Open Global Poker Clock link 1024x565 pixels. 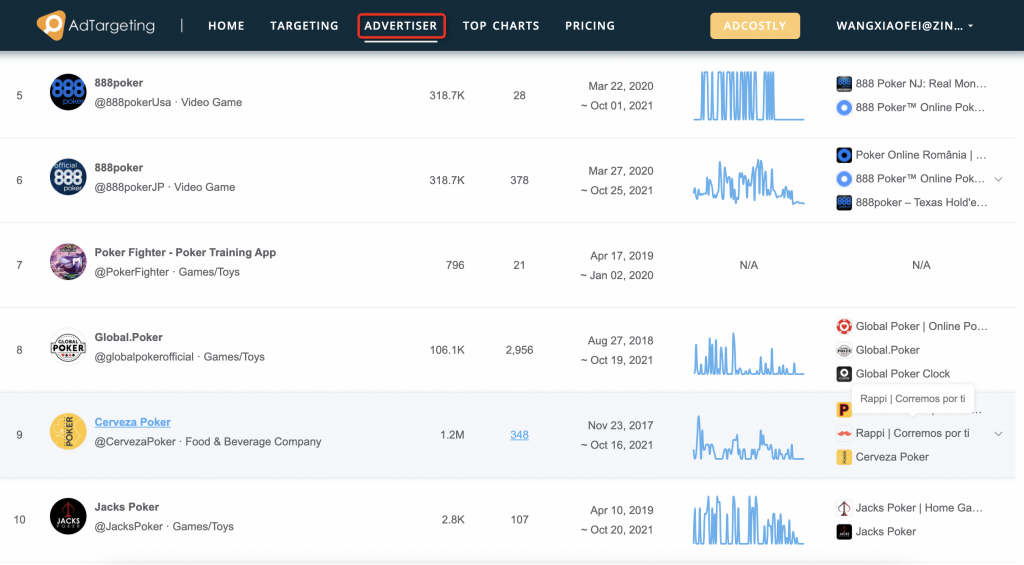[903, 374]
